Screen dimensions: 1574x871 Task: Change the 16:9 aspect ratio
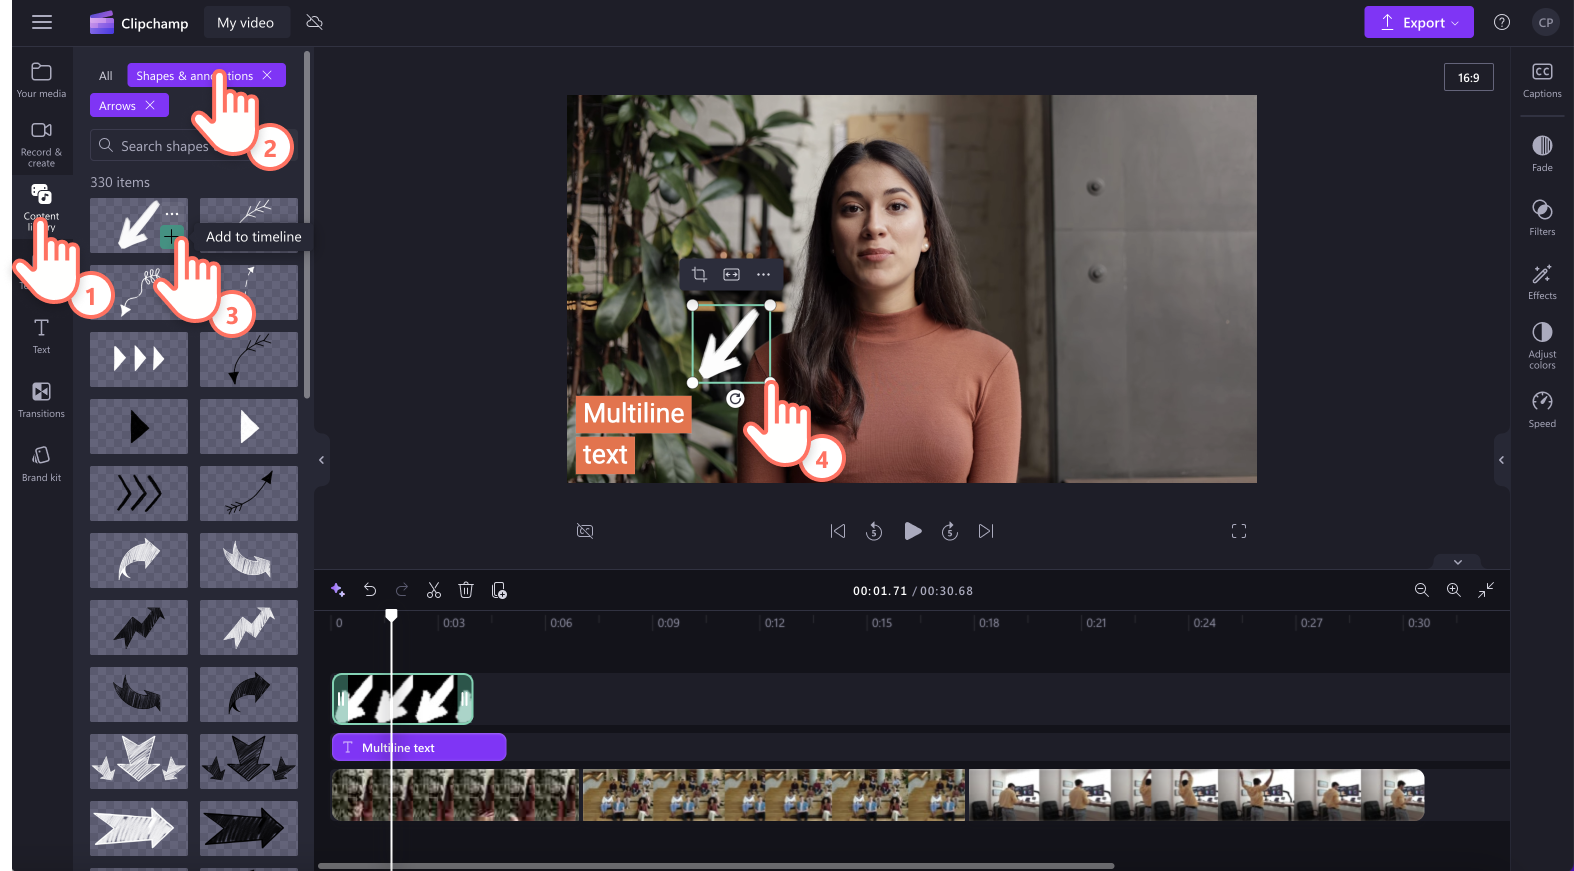click(1468, 77)
